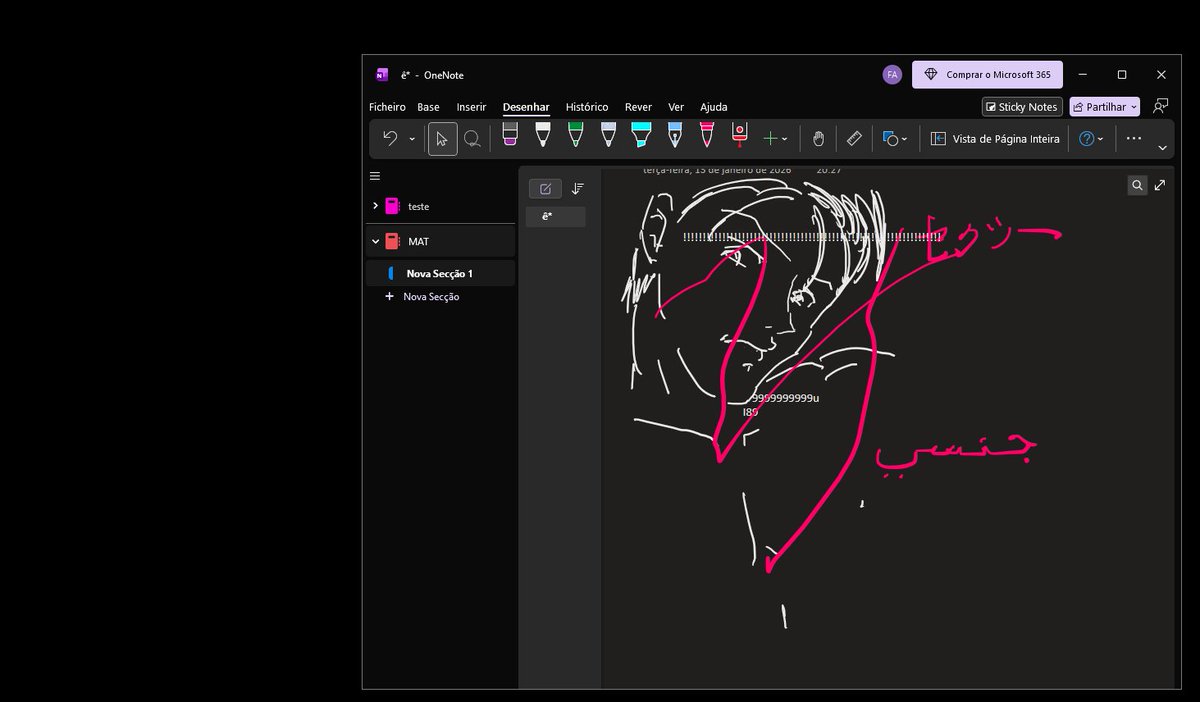Maximize the OneNote window

click(1122, 75)
